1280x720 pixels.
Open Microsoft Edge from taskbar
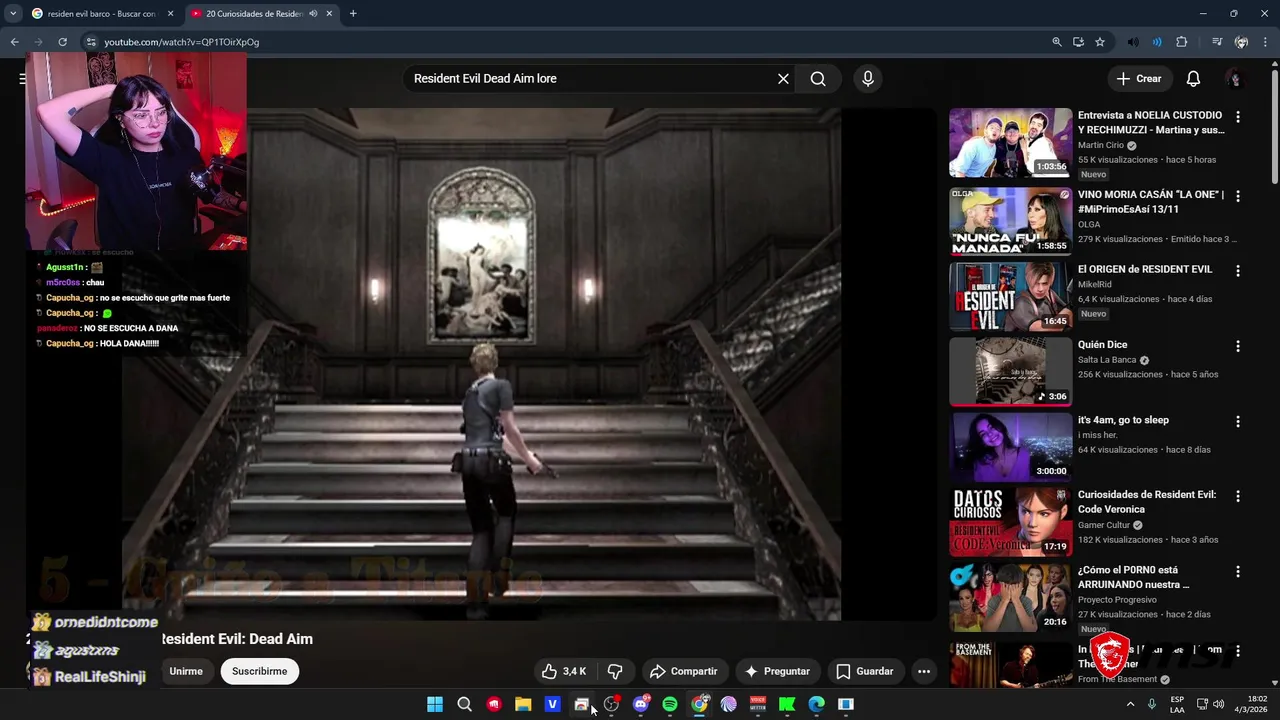point(817,704)
